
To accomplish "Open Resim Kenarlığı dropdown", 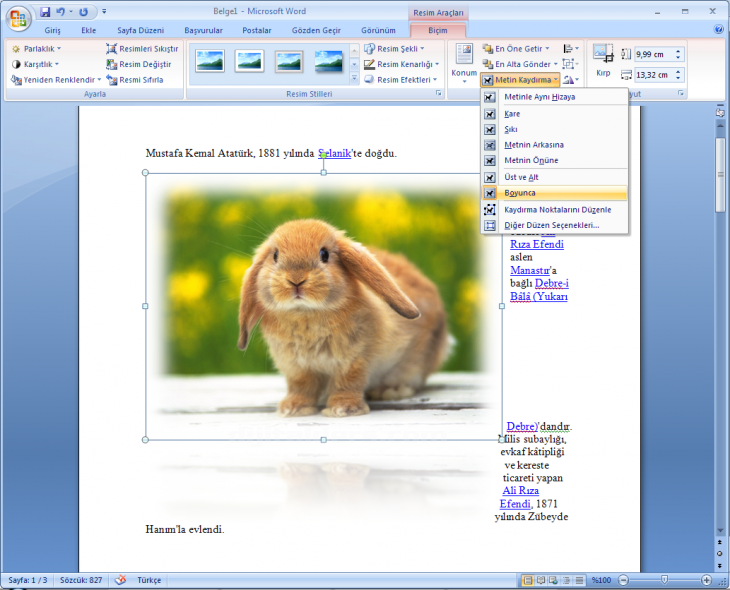I will coord(402,64).
